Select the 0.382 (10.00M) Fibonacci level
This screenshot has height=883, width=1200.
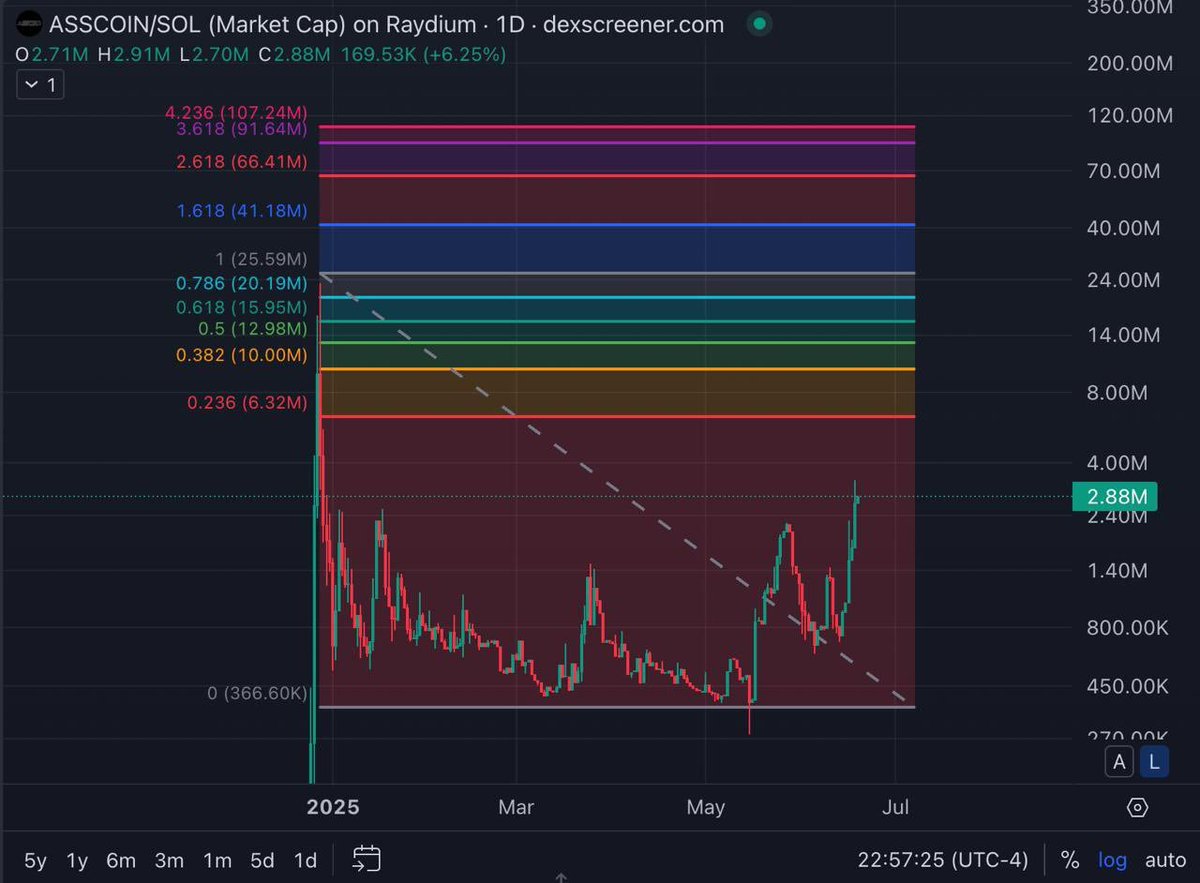[241, 355]
